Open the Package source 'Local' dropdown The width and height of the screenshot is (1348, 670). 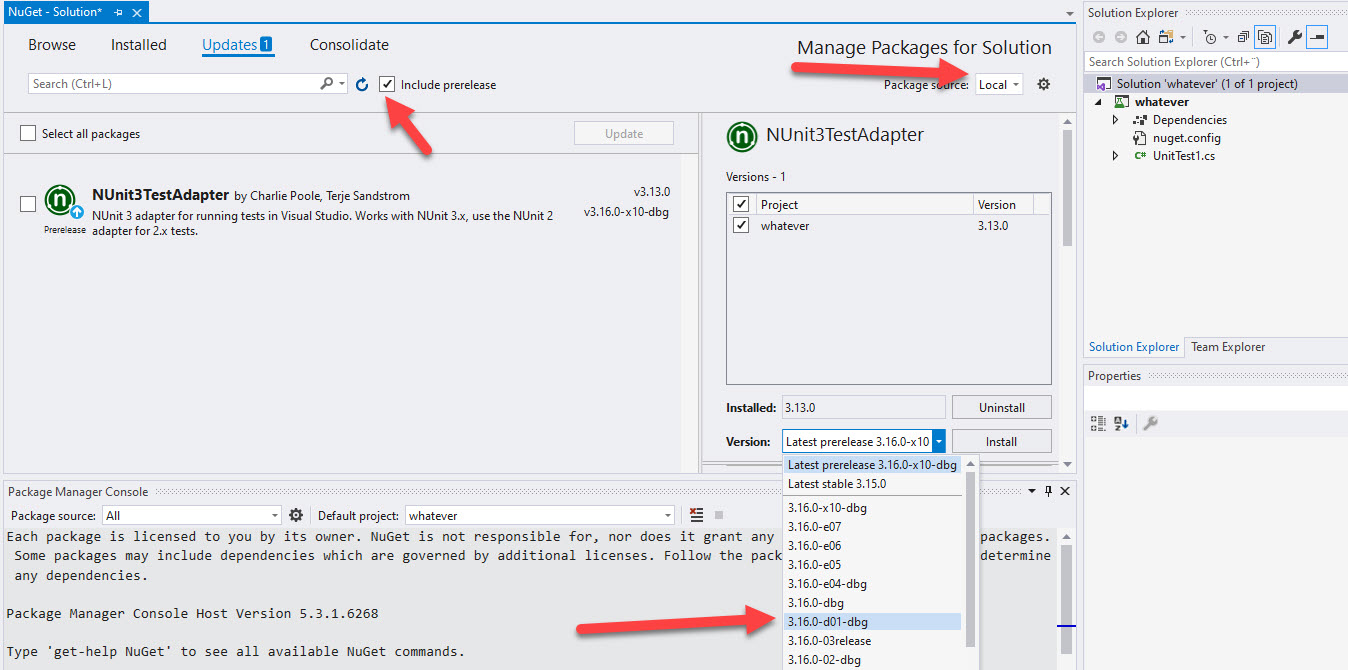click(999, 85)
